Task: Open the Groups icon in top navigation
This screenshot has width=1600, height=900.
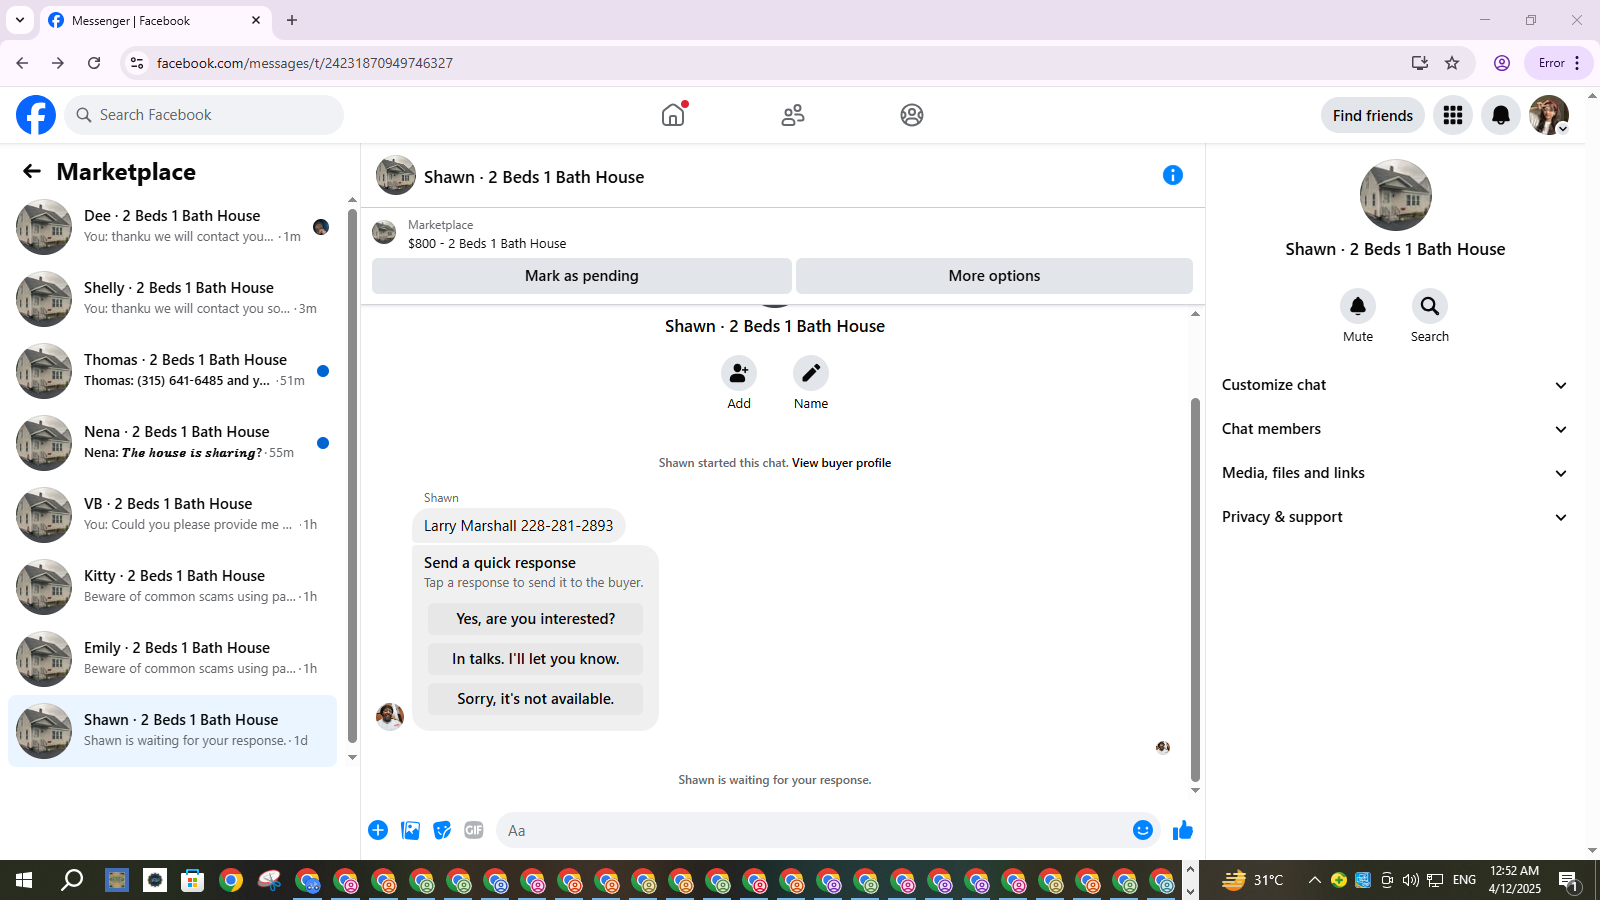Action: 912,115
